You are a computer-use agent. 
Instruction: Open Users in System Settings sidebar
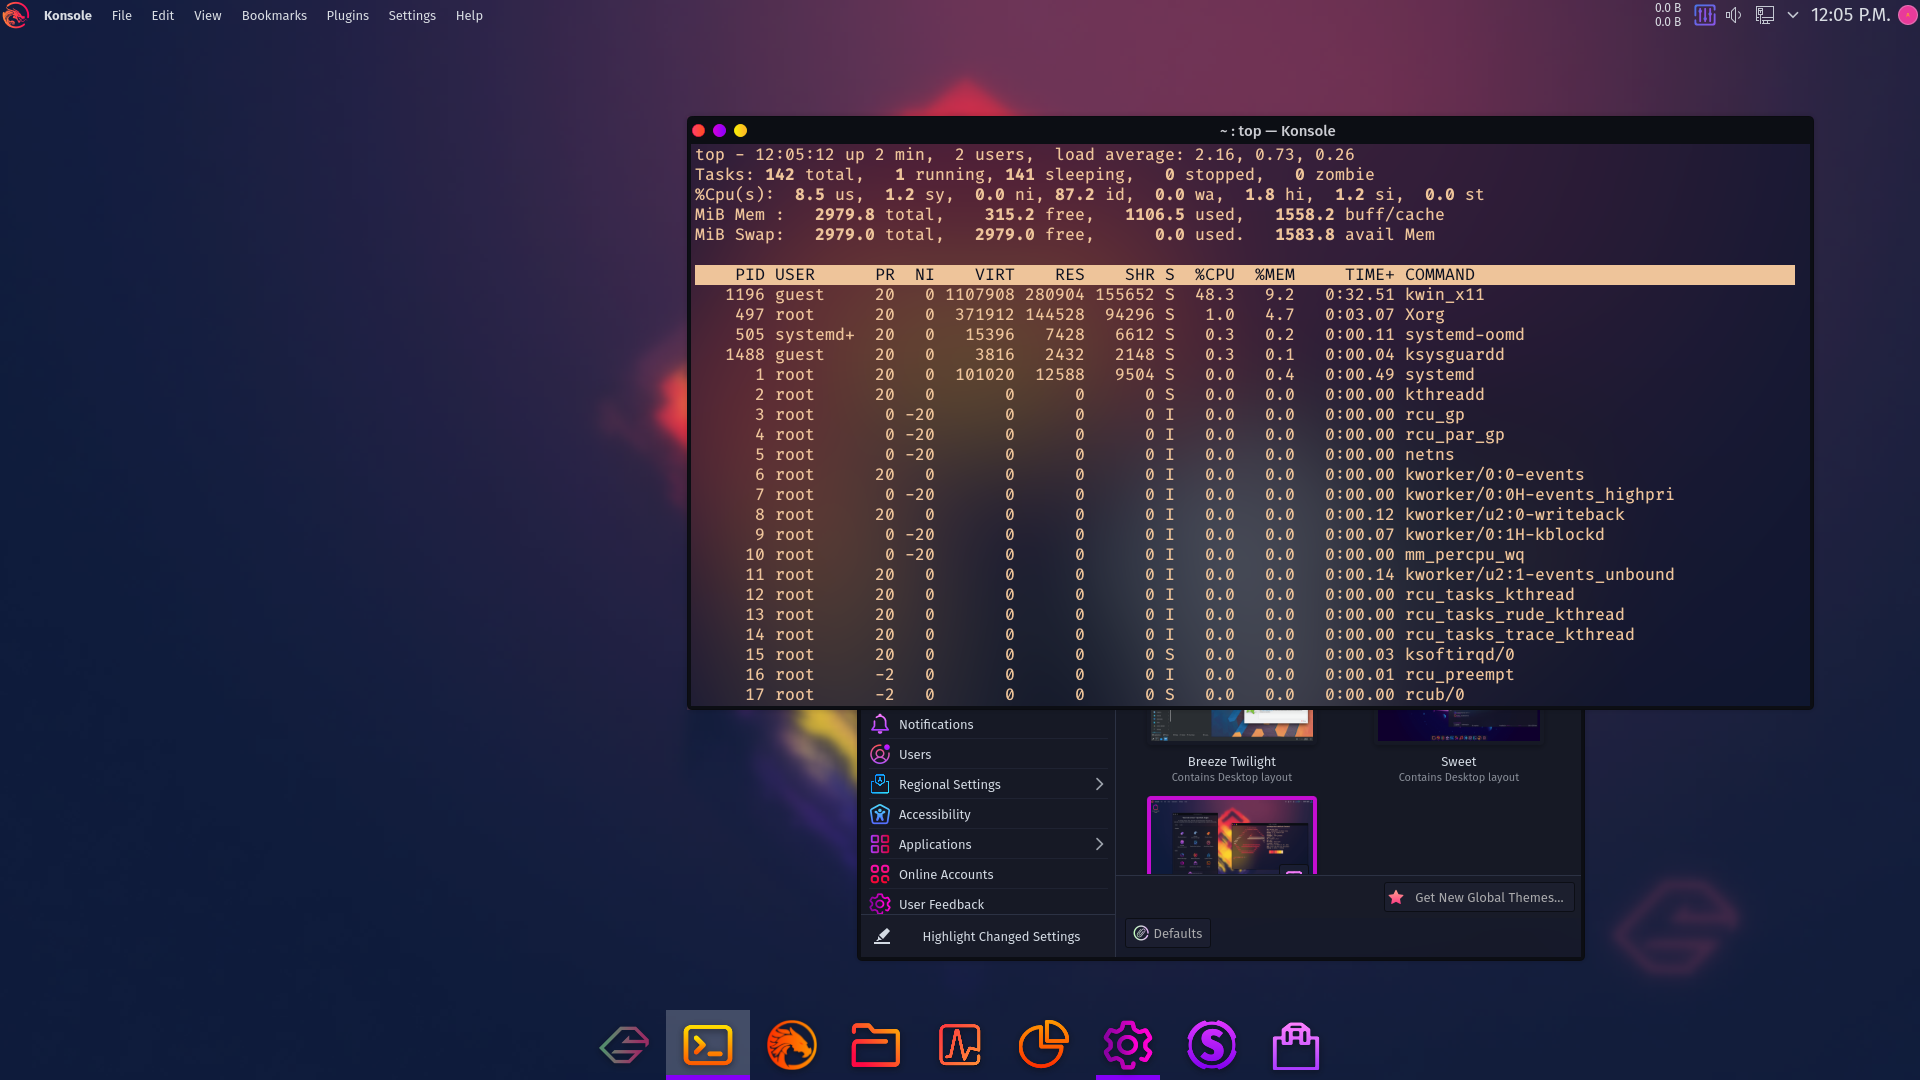(990, 754)
